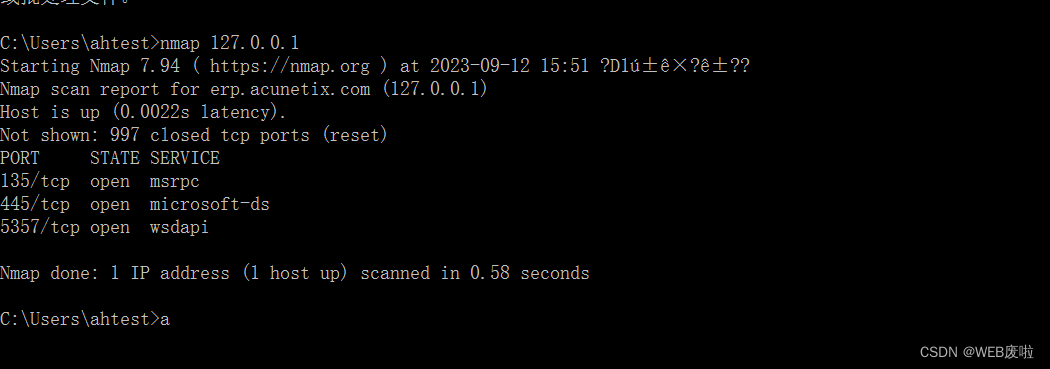
Task: Click the SERVICE column header
Action: [x=185, y=158]
